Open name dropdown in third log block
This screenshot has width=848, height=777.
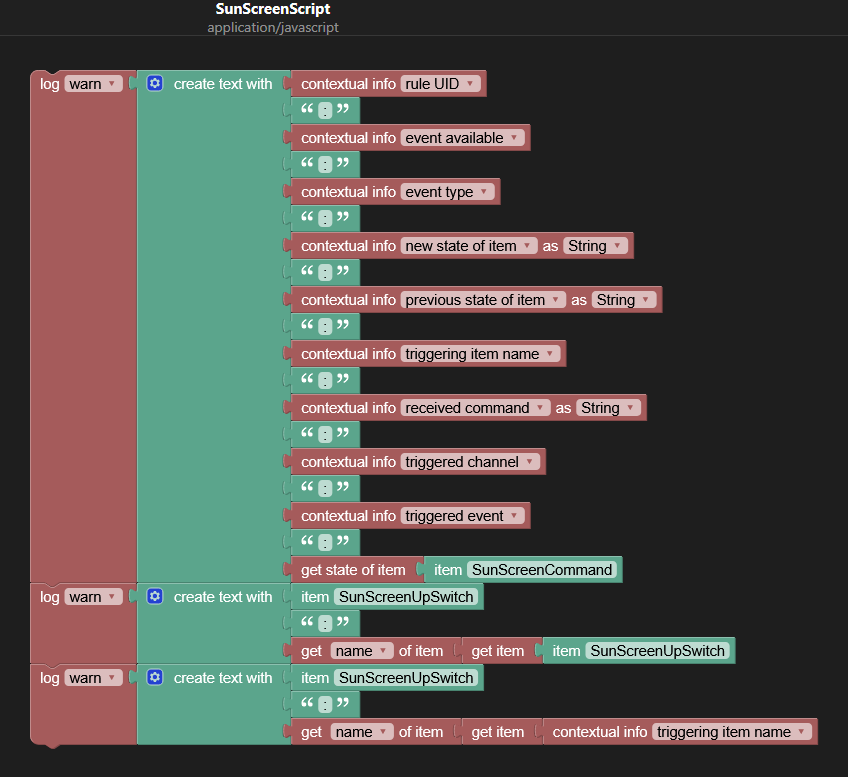[362, 732]
